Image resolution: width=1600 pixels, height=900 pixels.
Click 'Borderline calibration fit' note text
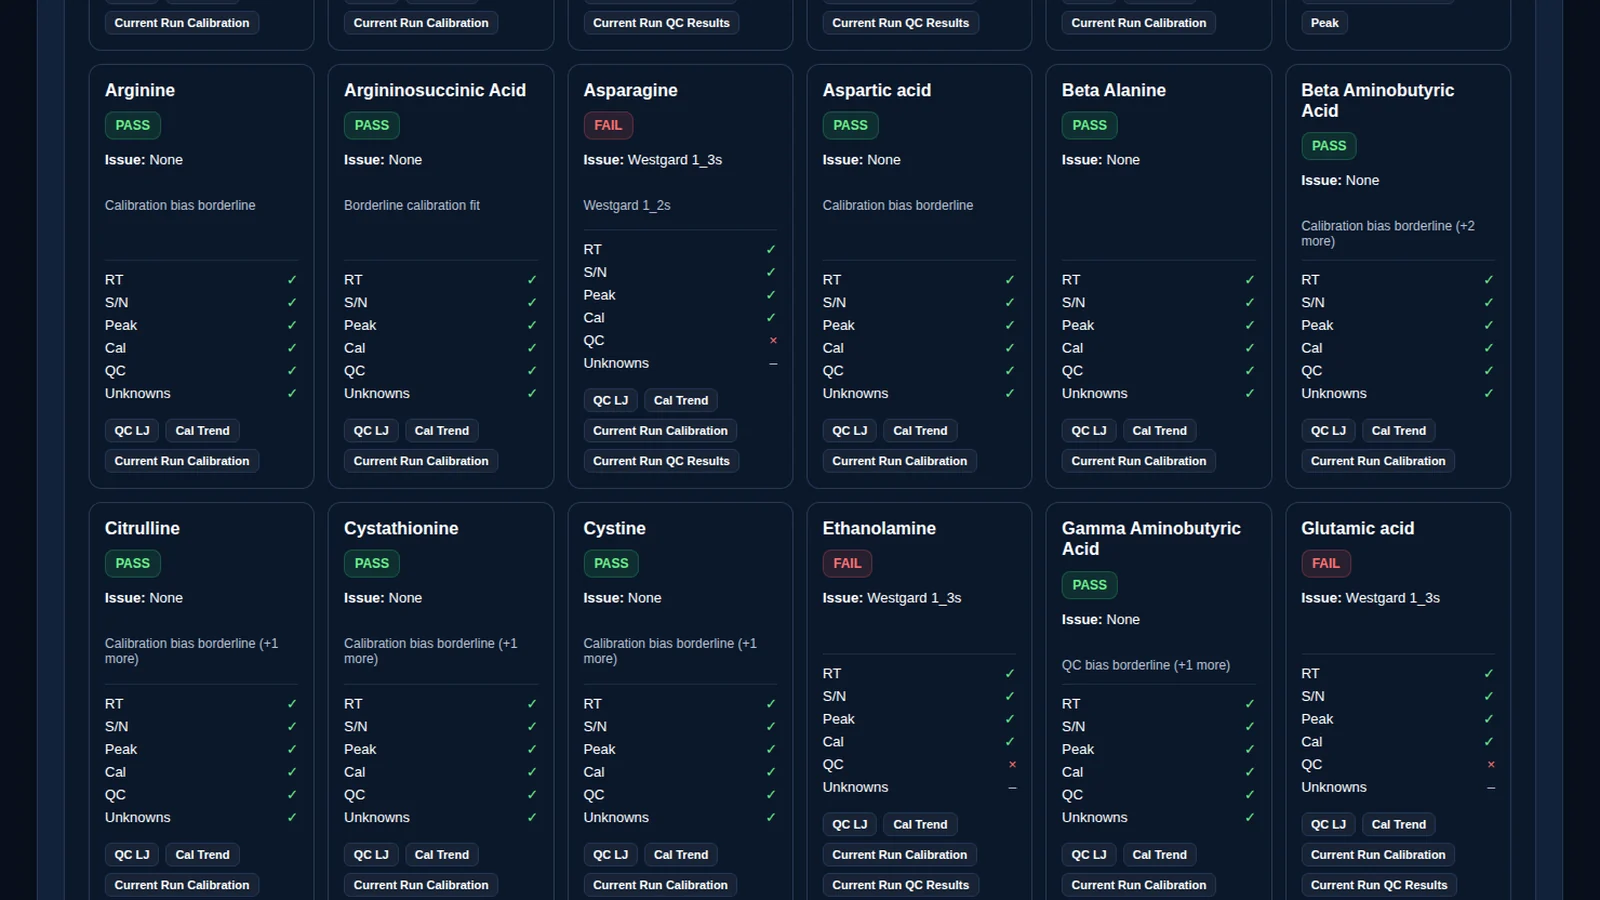pyautogui.click(x=412, y=205)
